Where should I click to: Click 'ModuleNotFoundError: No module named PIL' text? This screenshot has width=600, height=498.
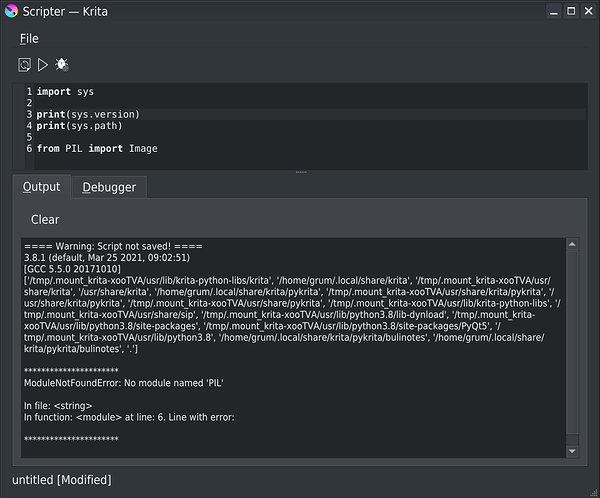click(124, 383)
